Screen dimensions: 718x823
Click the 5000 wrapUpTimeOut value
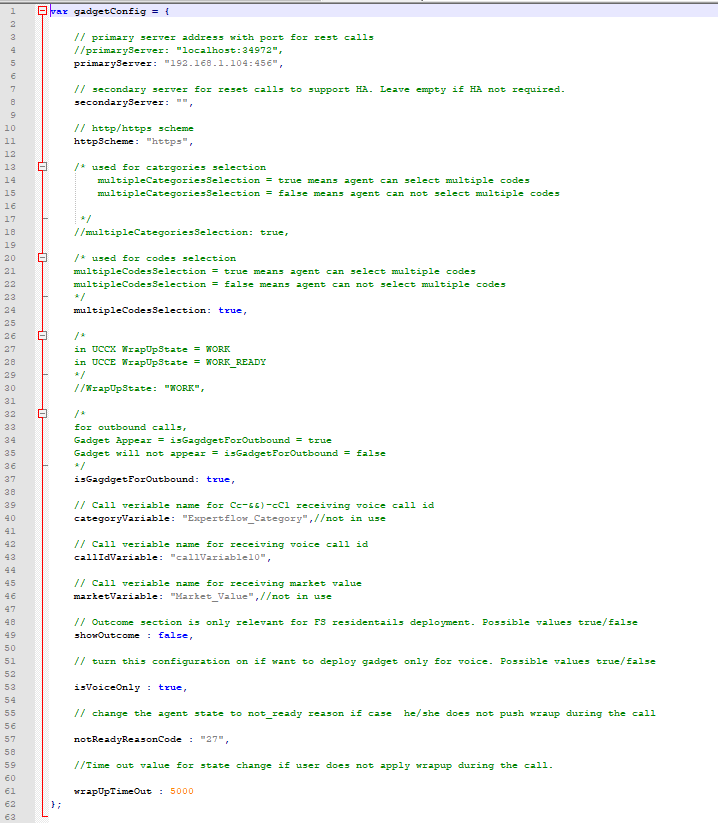(181, 791)
